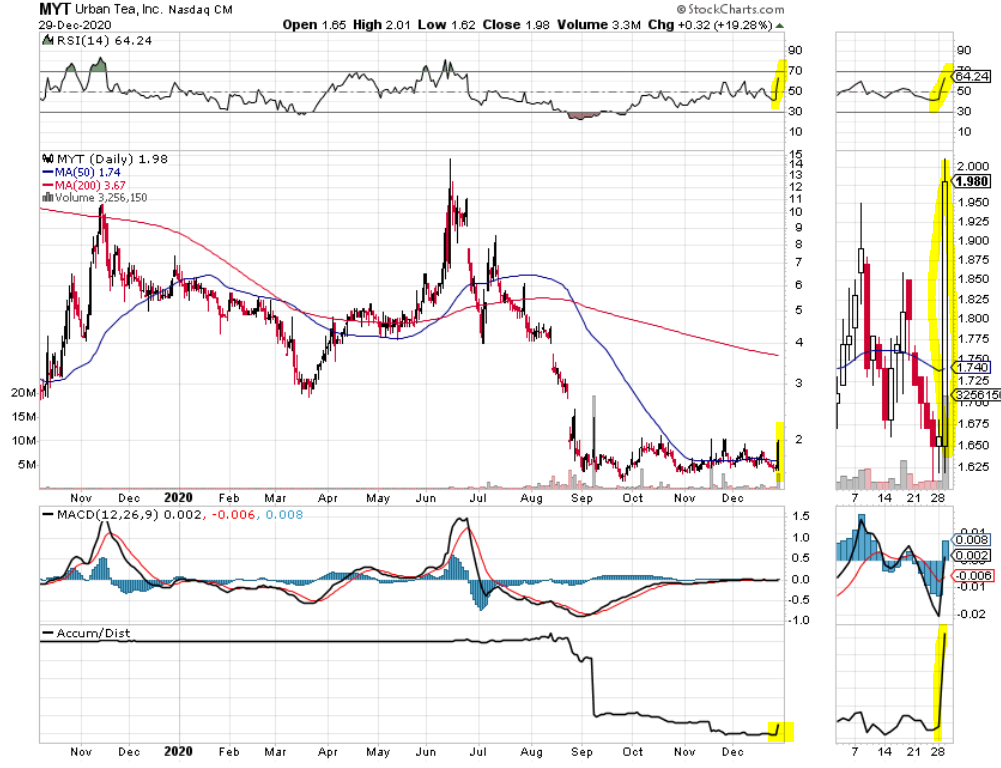Click the 'Close 1.98' value

tap(516, 25)
